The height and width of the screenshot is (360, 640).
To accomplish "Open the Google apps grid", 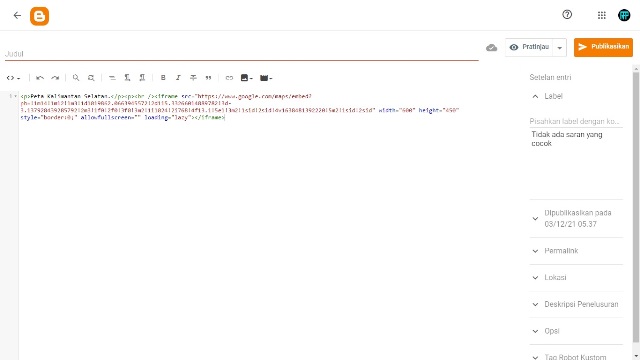I will pyautogui.click(x=601, y=15).
